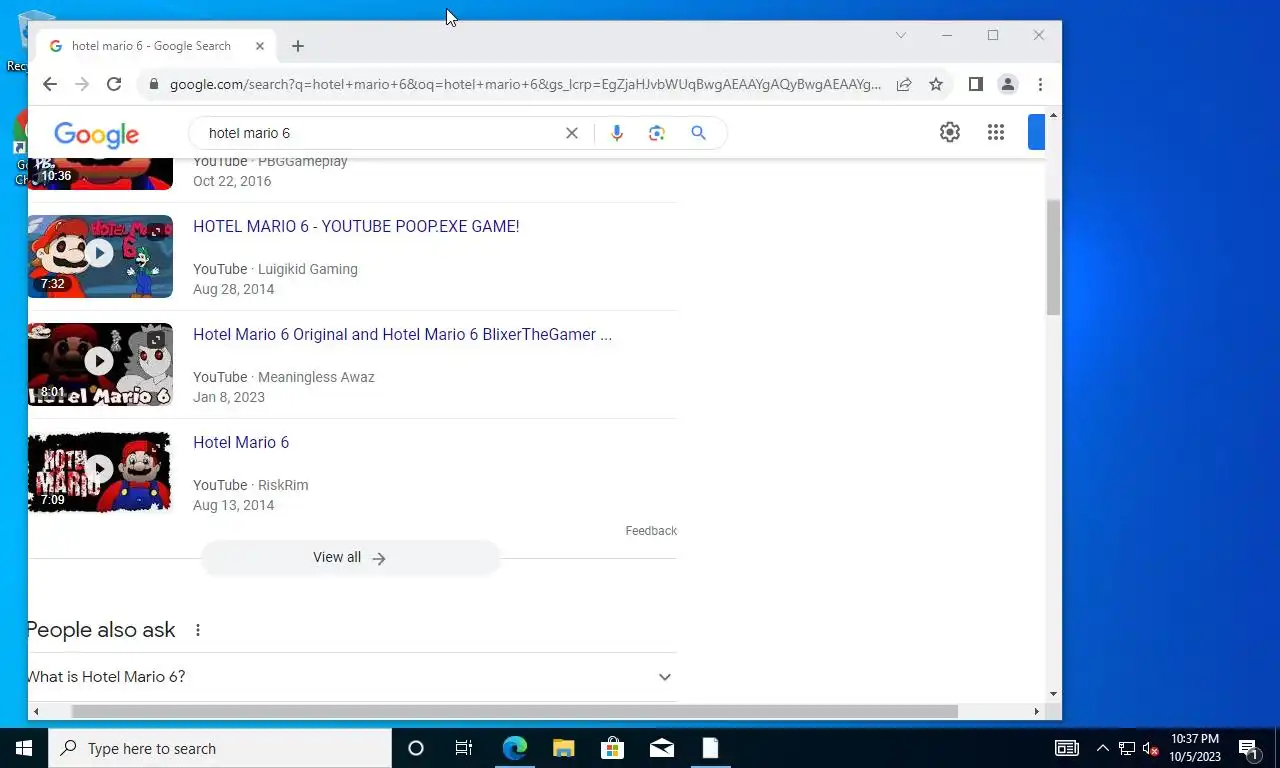Open Google quick settings gear

[x=950, y=132]
